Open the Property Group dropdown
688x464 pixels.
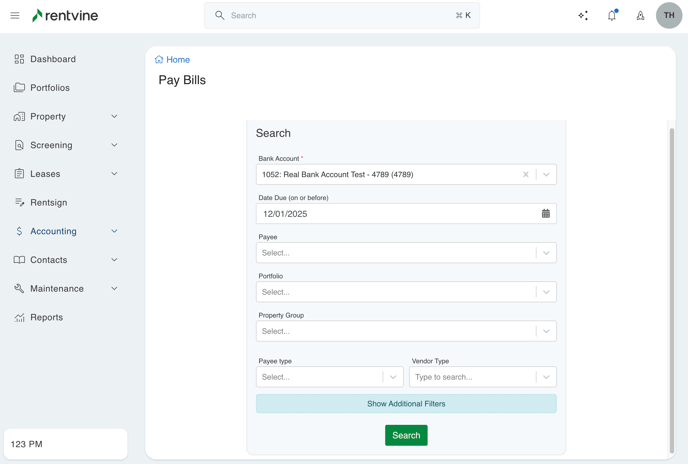tap(405, 331)
